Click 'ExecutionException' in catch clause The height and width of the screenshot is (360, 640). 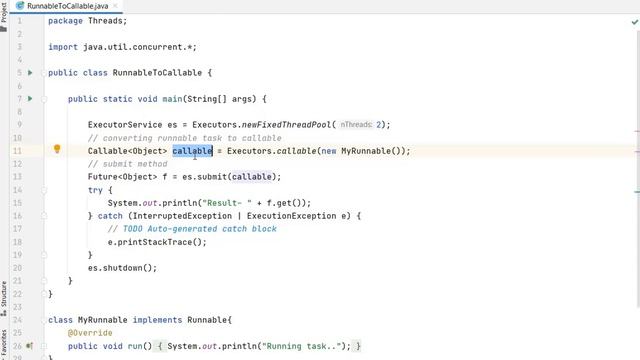pos(291,216)
